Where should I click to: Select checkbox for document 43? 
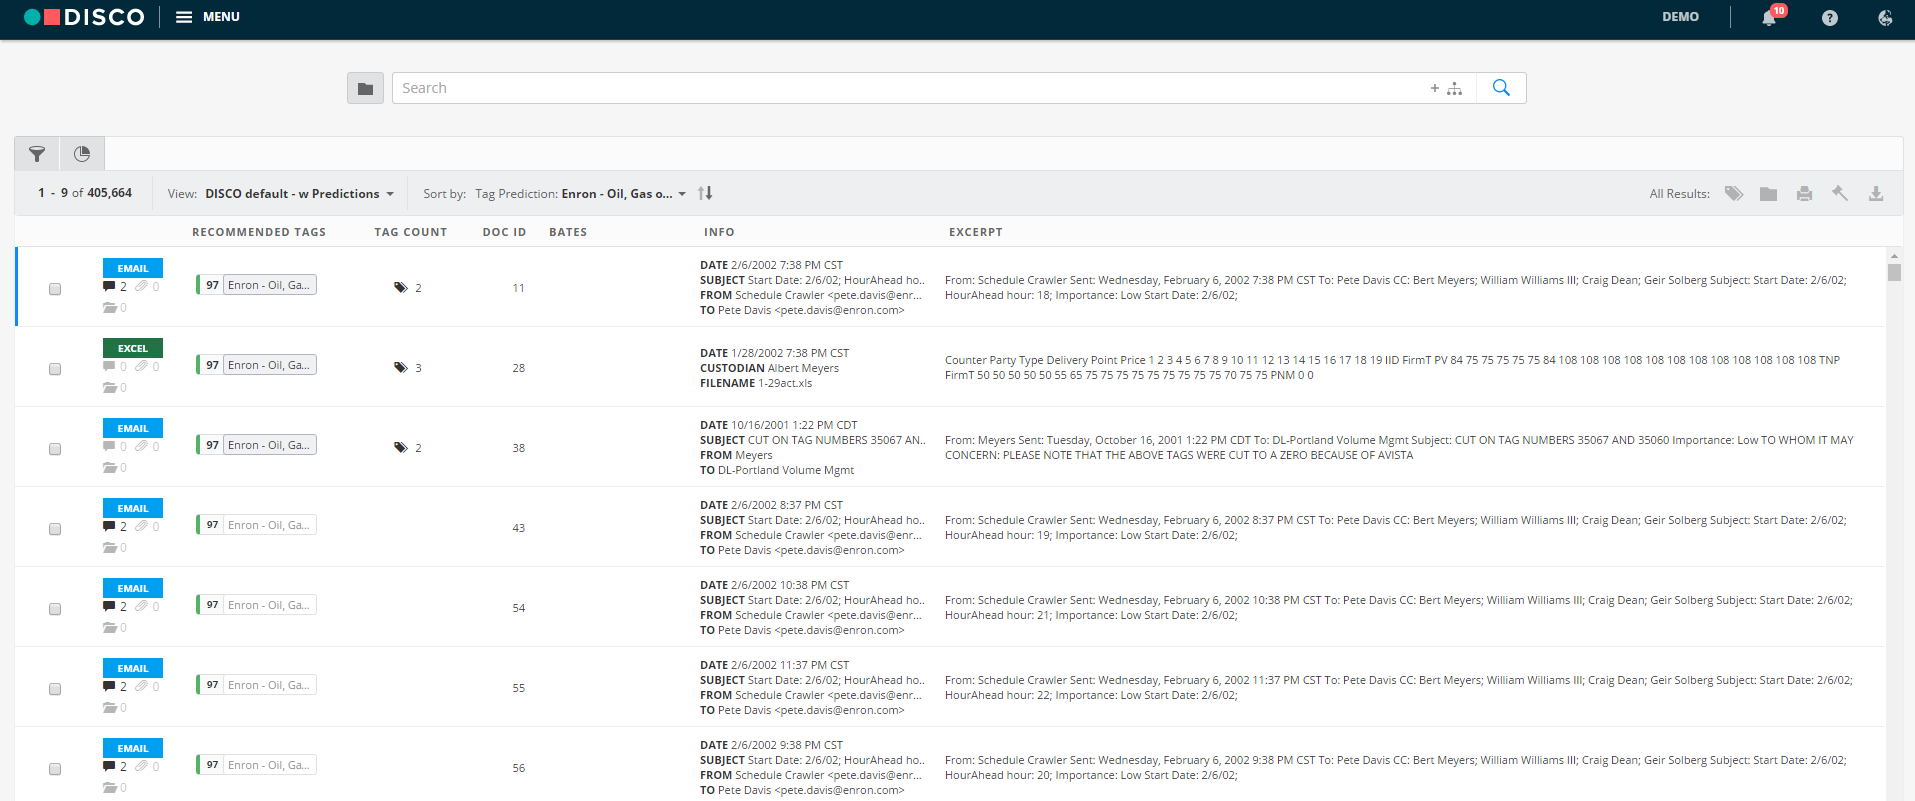[55, 529]
